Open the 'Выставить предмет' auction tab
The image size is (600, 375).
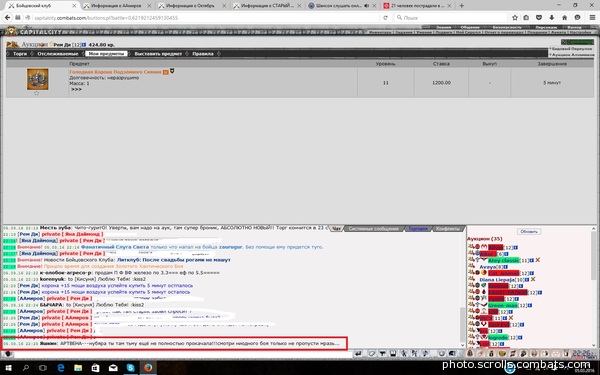[158, 54]
